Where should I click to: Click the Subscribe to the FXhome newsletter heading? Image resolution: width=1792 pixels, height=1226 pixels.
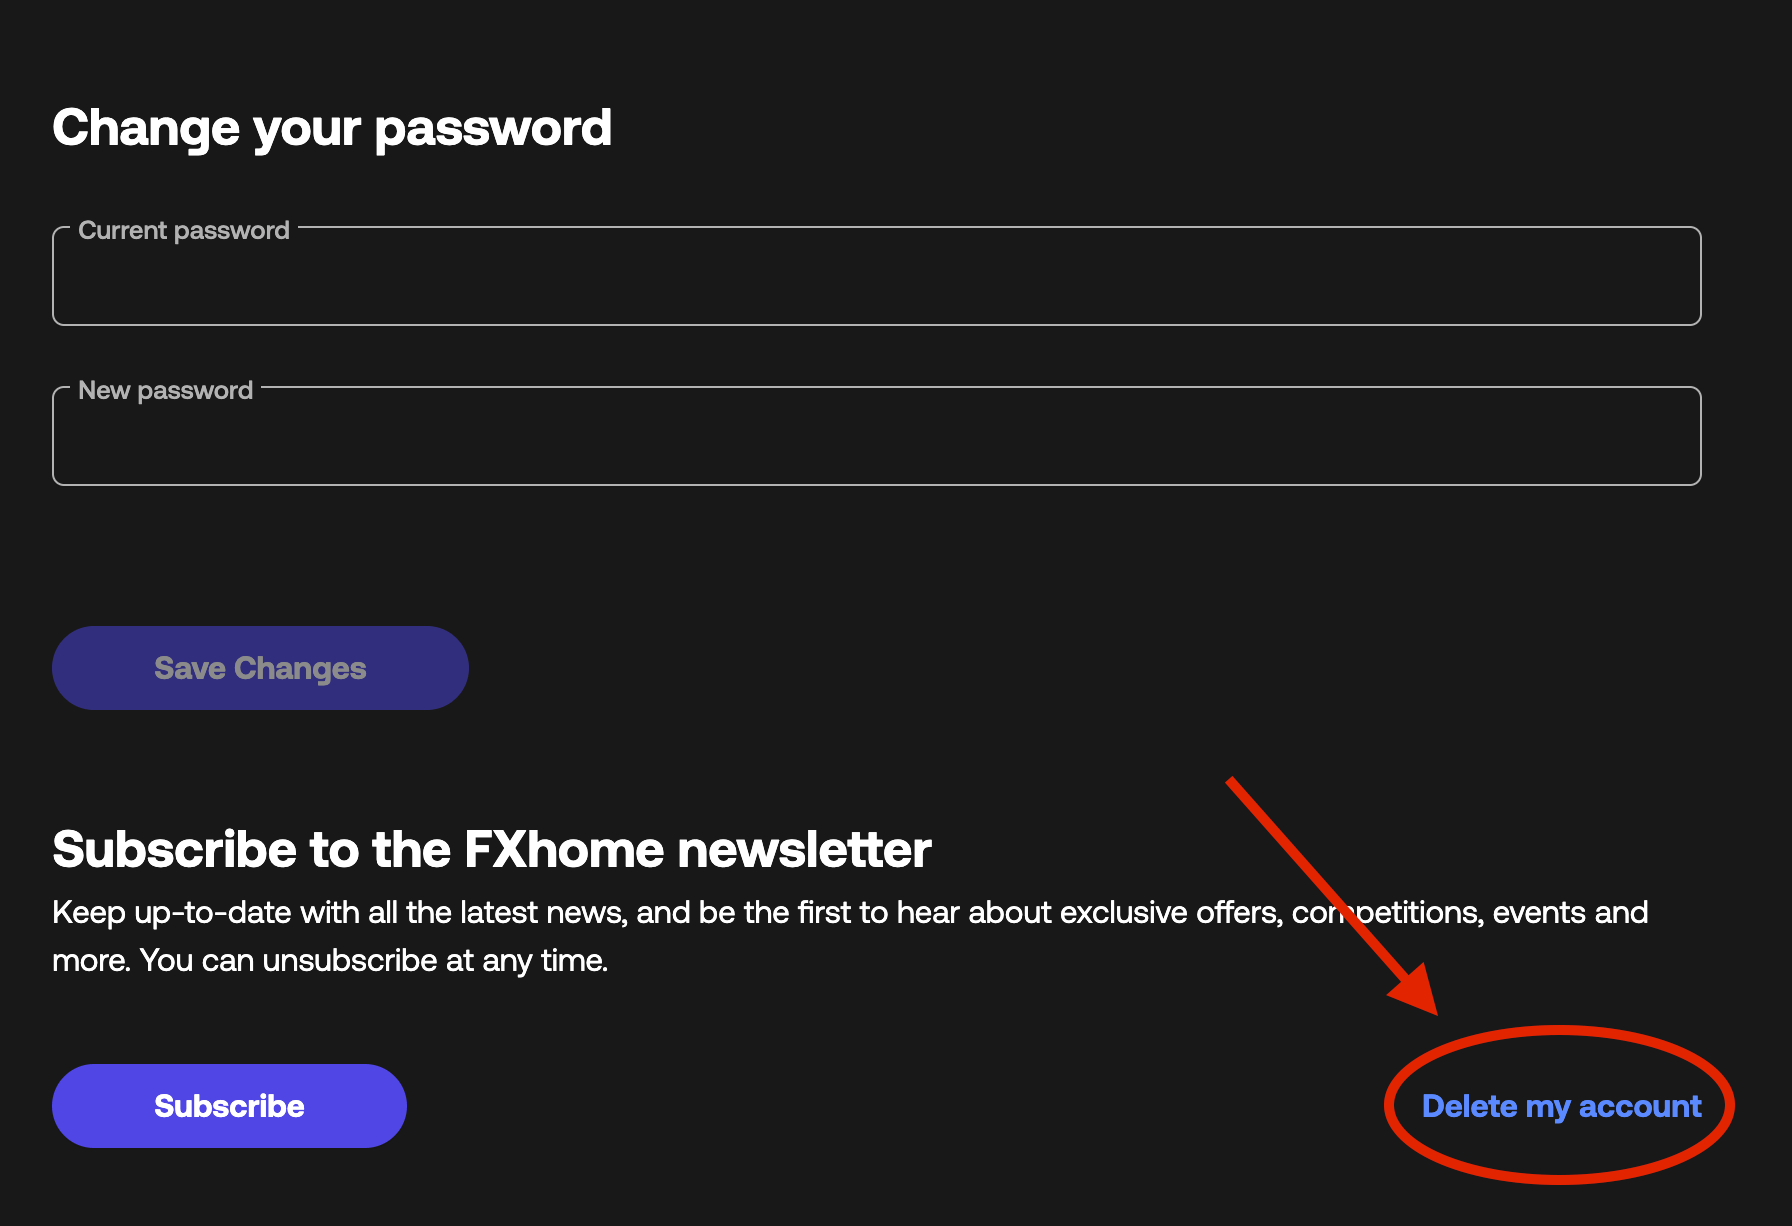coord(492,849)
